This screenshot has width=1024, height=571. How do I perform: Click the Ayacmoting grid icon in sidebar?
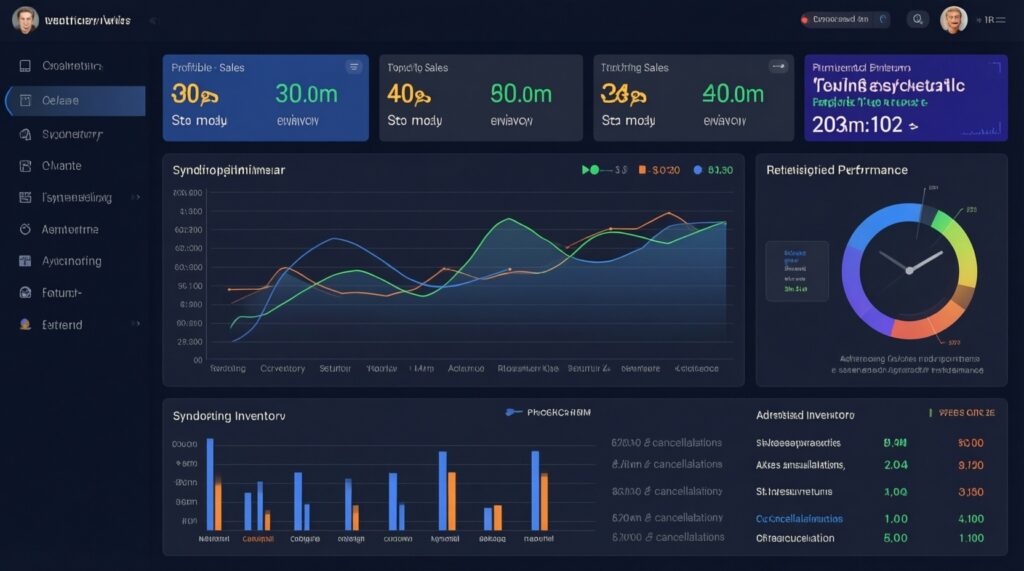(25, 261)
